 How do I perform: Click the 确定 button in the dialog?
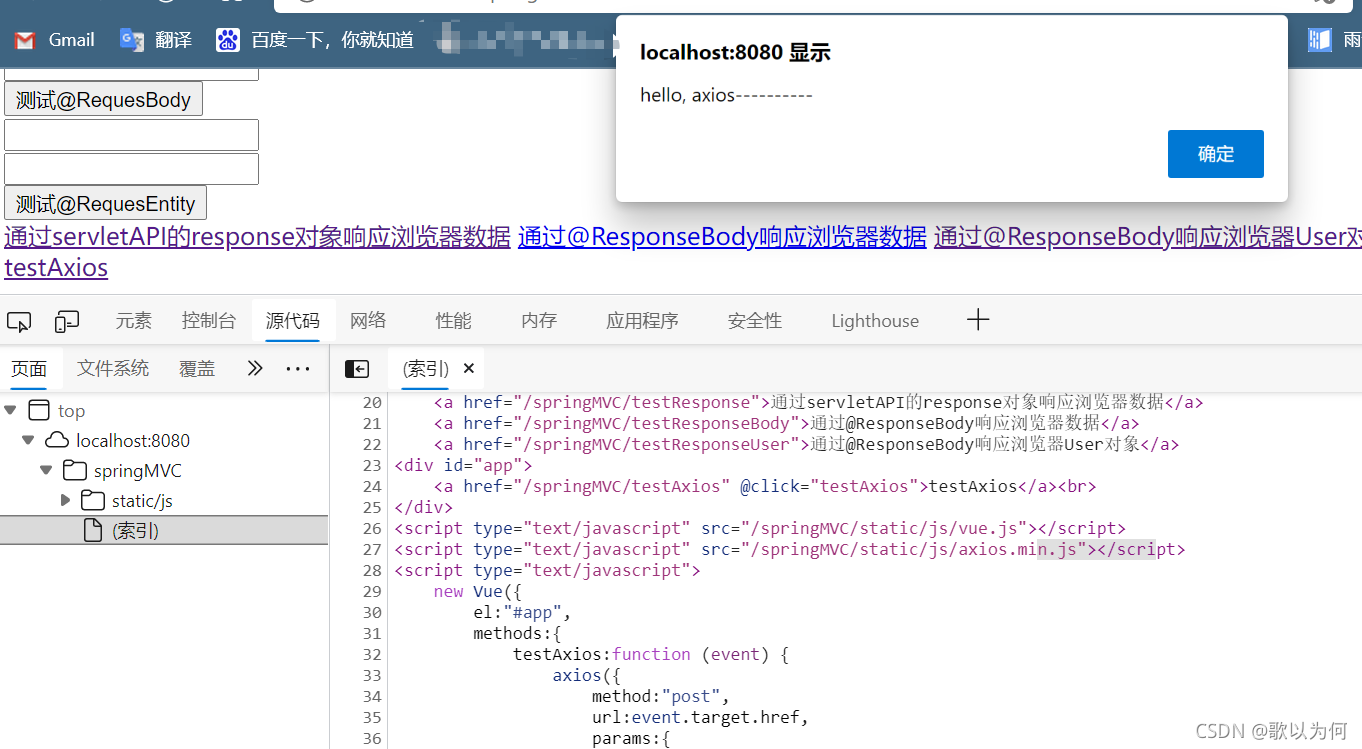point(1215,153)
